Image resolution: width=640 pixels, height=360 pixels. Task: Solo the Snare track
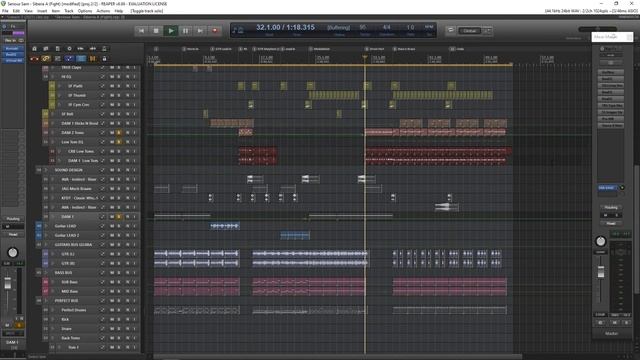pyautogui.click(x=119, y=329)
